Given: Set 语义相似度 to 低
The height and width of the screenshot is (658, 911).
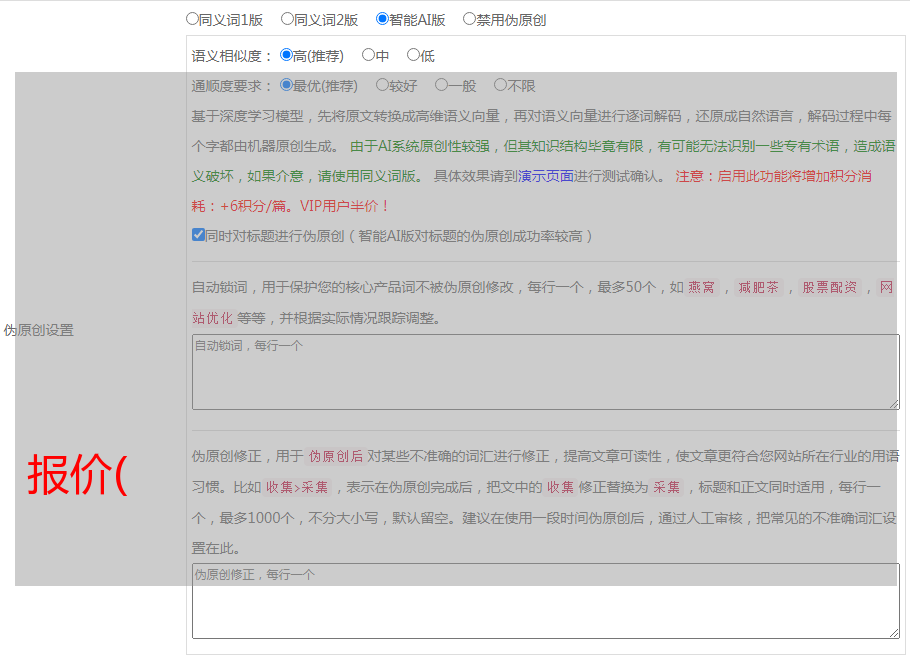Looking at the screenshot, I should point(414,55).
